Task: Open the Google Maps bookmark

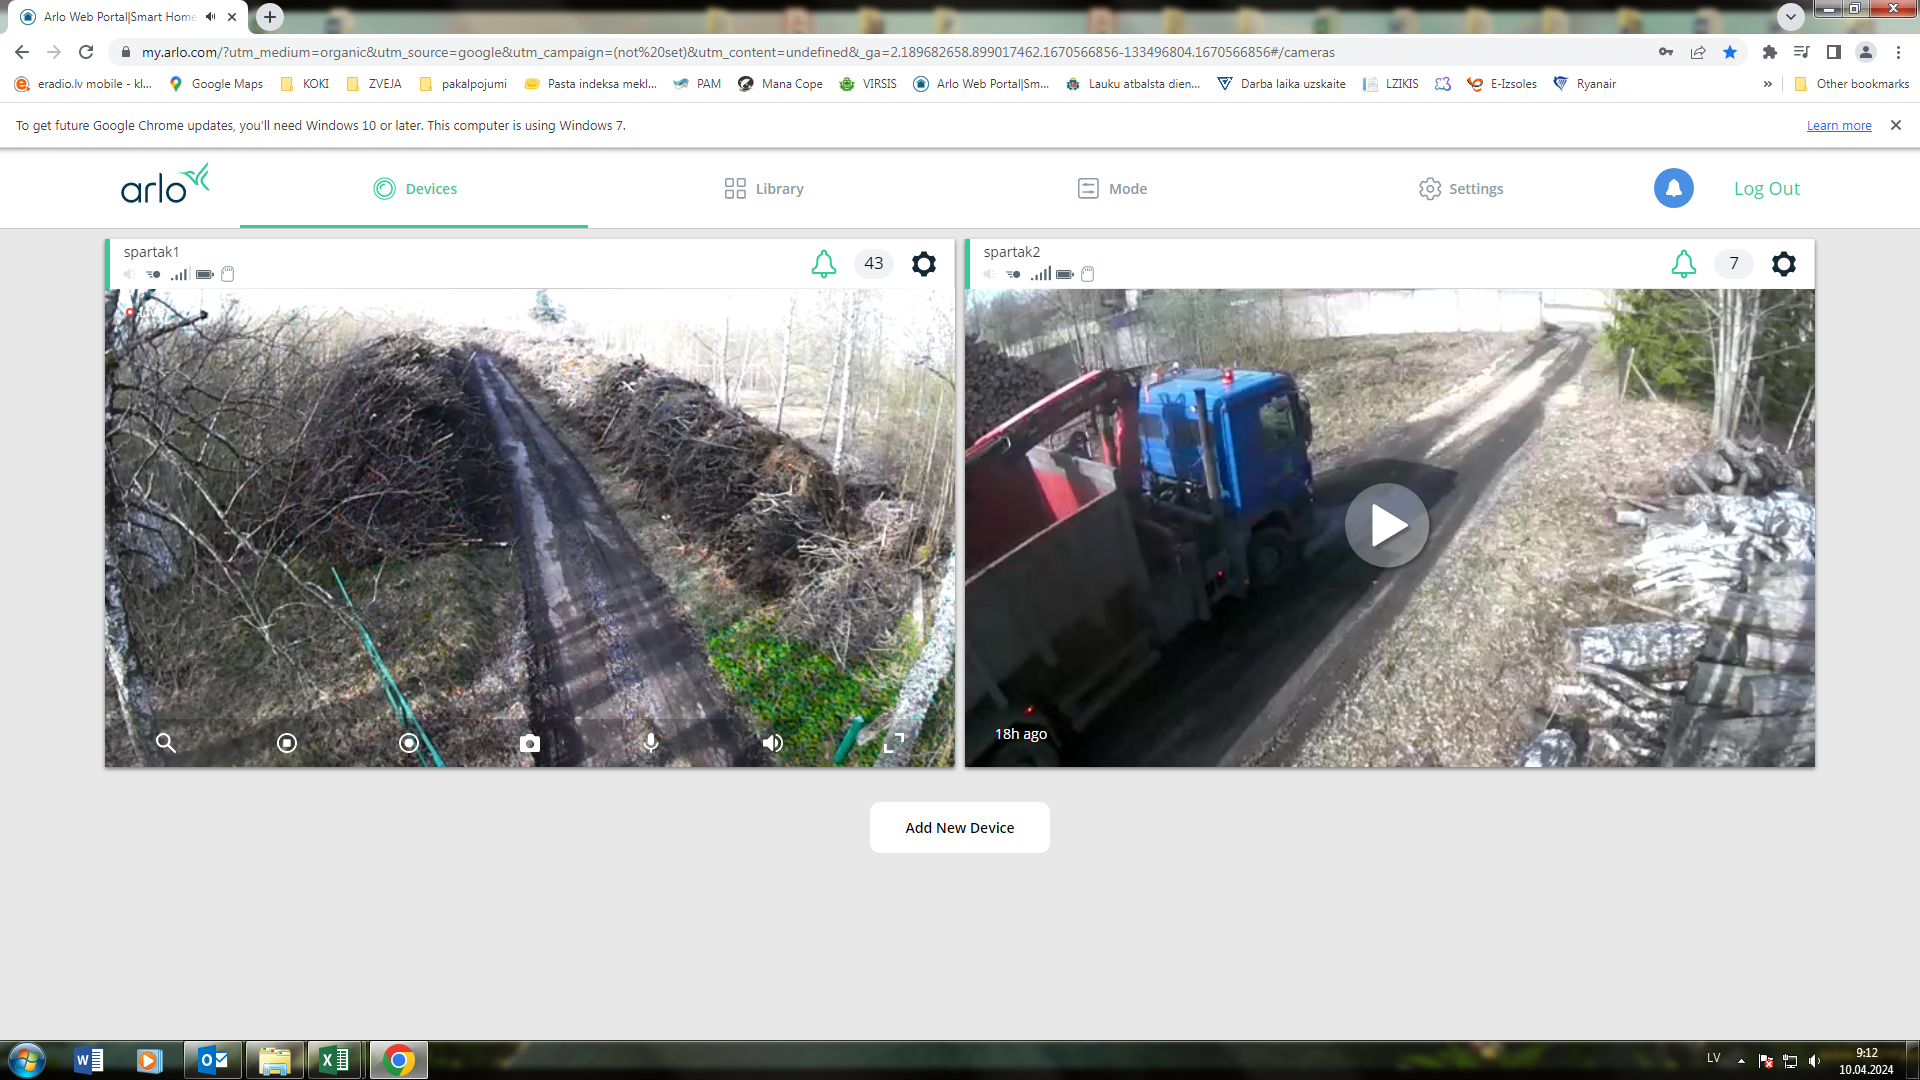Action: pos(216,84)
